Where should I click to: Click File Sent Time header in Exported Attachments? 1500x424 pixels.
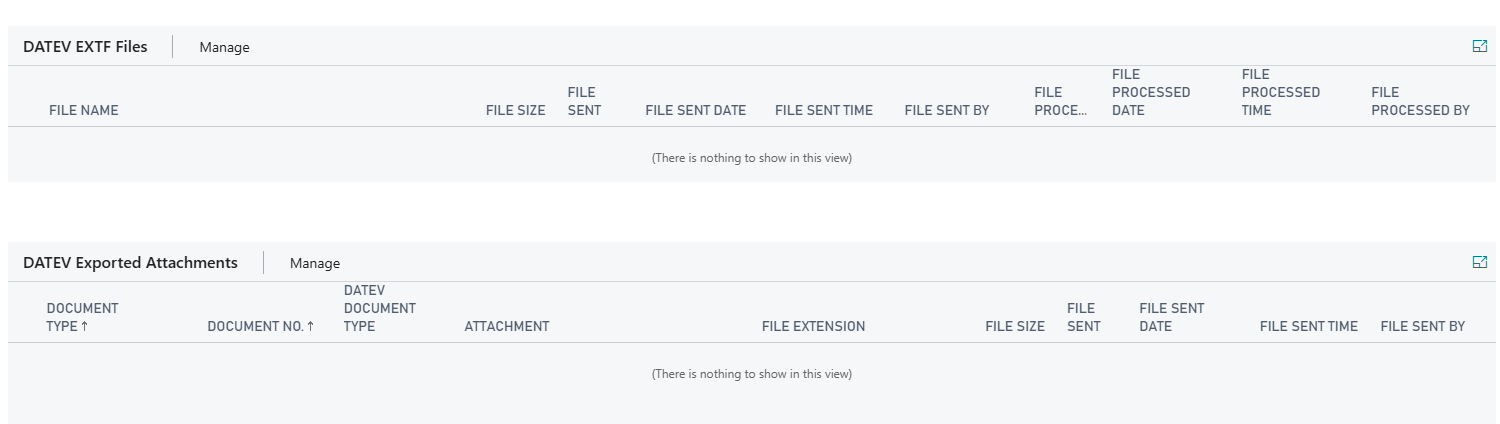(x=1308, y=326)
